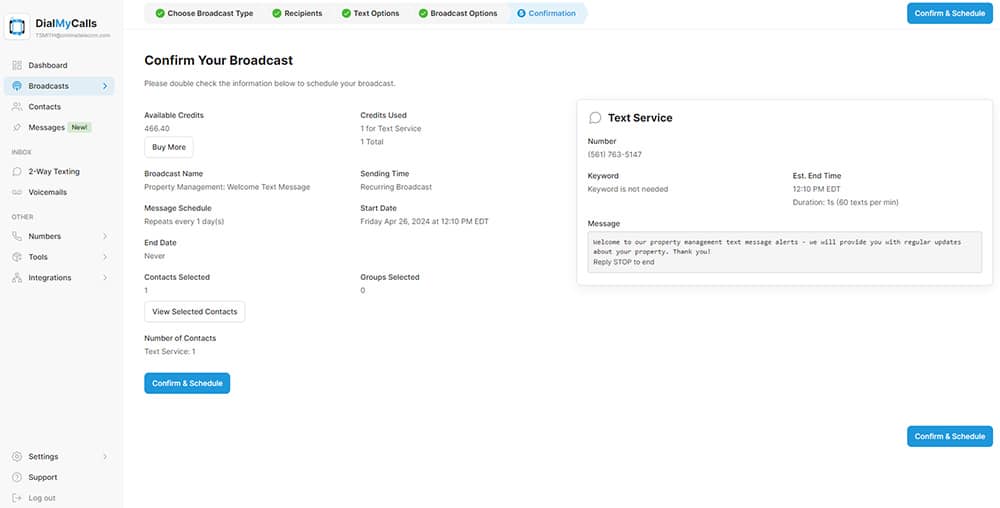Return to the Recipients step

pos(297,13)
